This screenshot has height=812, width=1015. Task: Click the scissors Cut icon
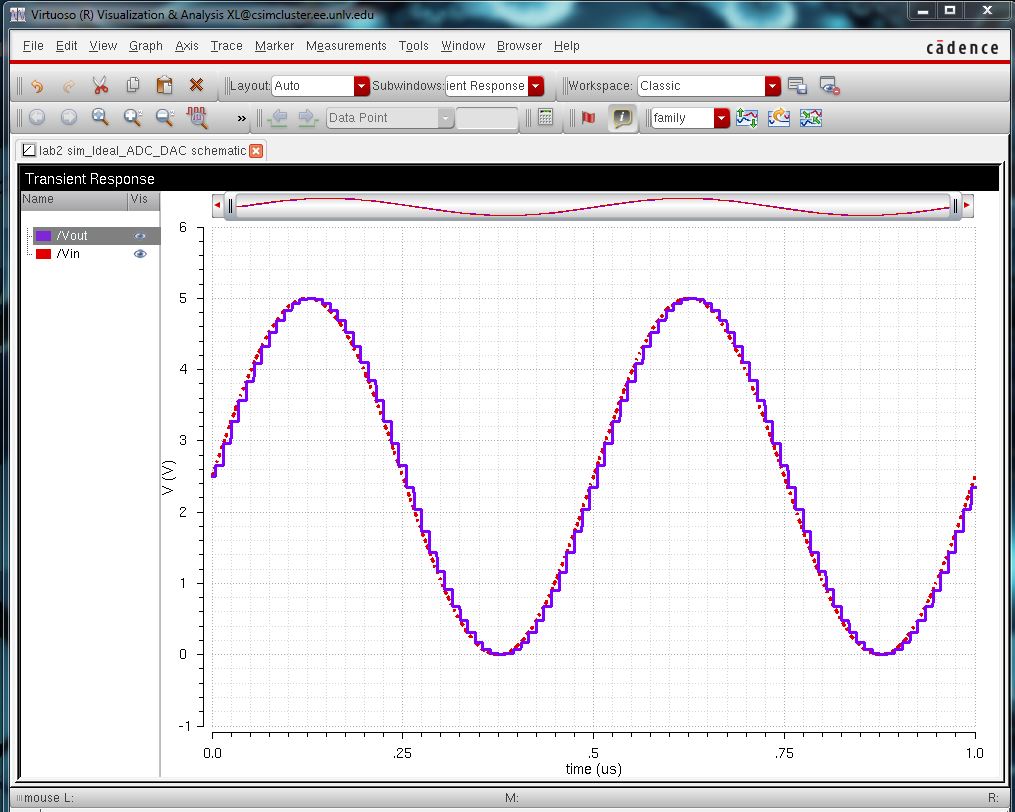tap(100, 86)
